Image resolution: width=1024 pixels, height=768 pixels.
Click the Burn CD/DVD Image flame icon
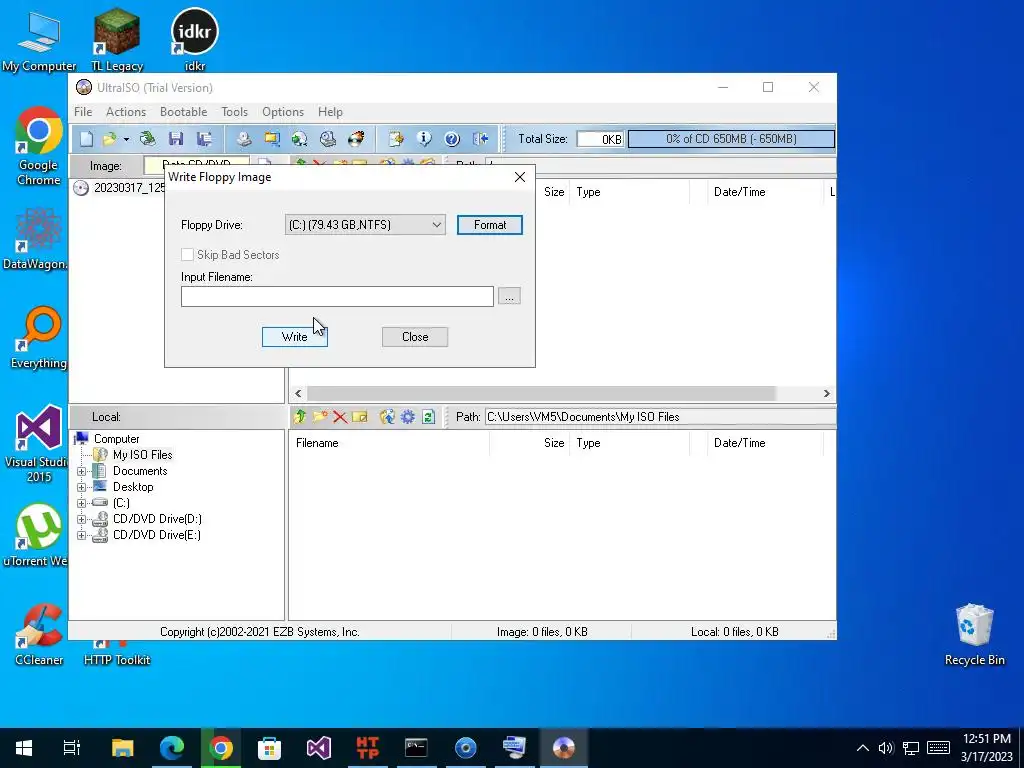356,138
